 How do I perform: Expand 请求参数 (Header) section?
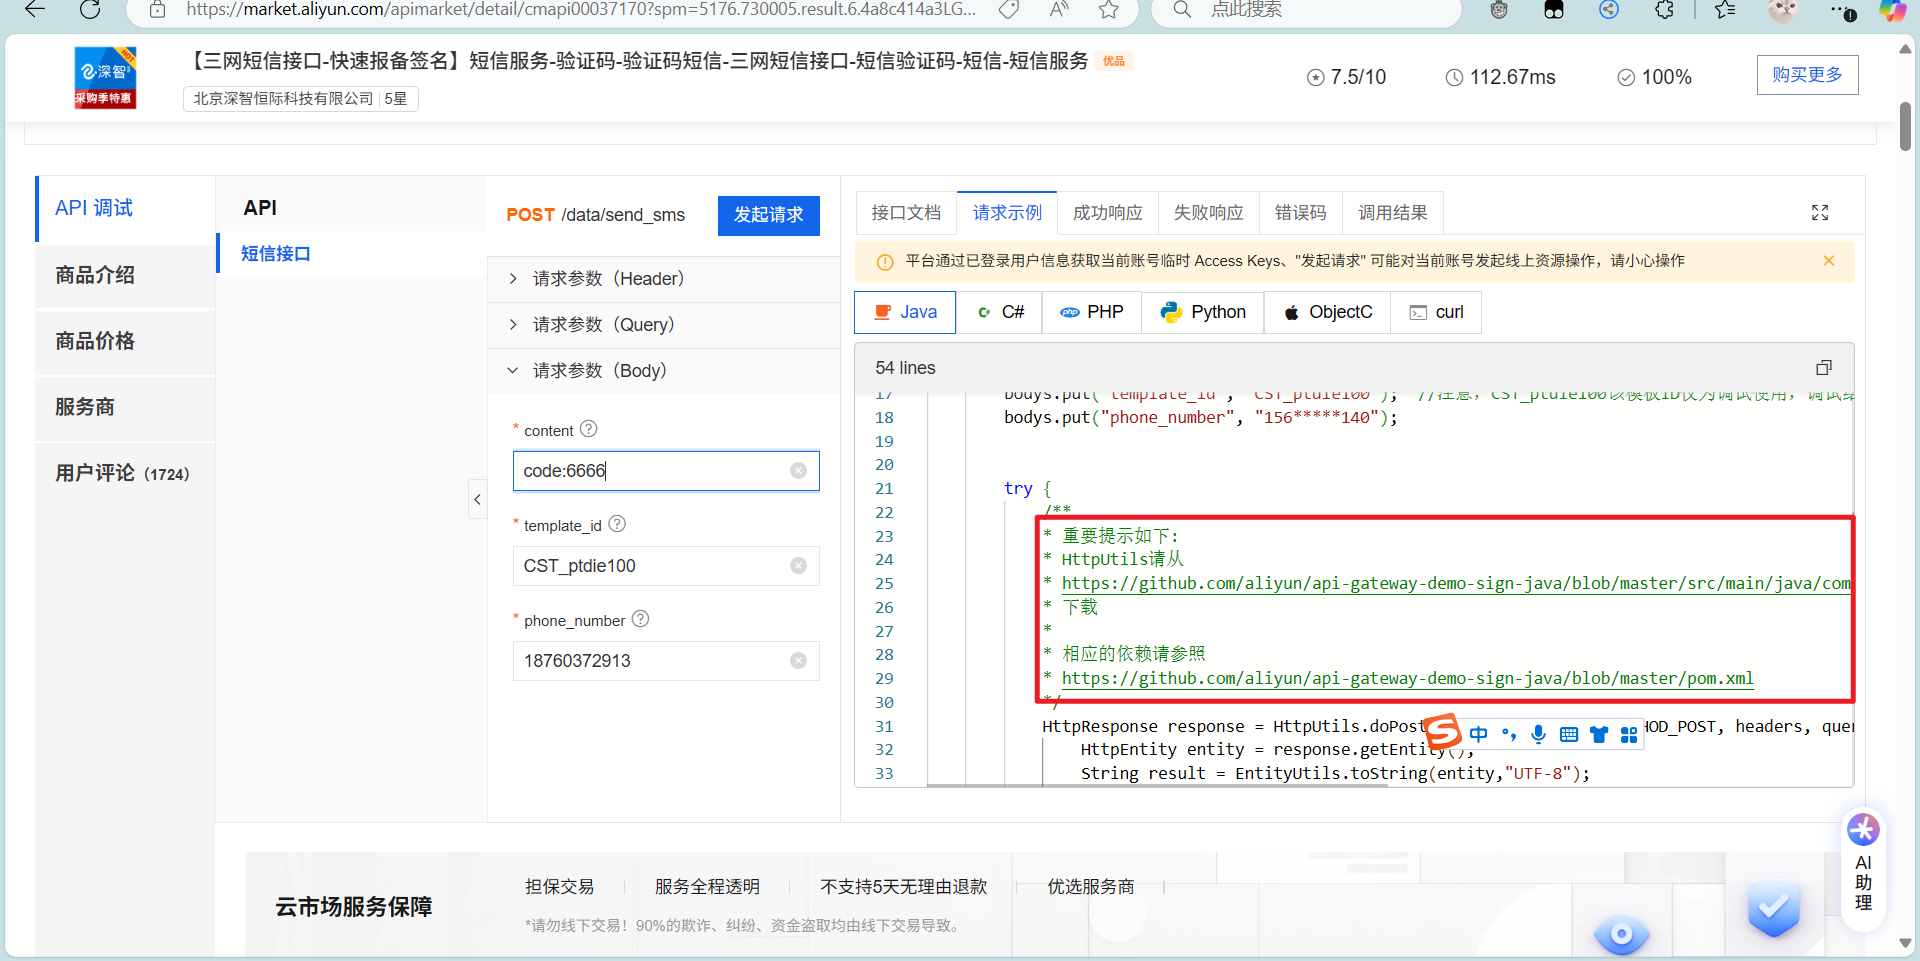point(663,279)
